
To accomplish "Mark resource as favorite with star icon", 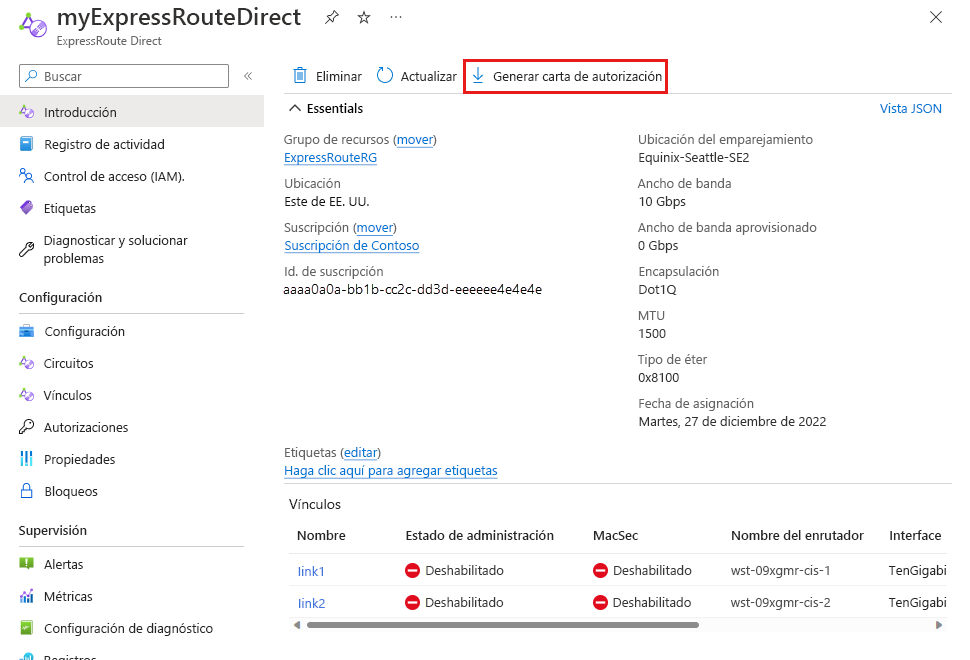I will click(x=364, y=17).
